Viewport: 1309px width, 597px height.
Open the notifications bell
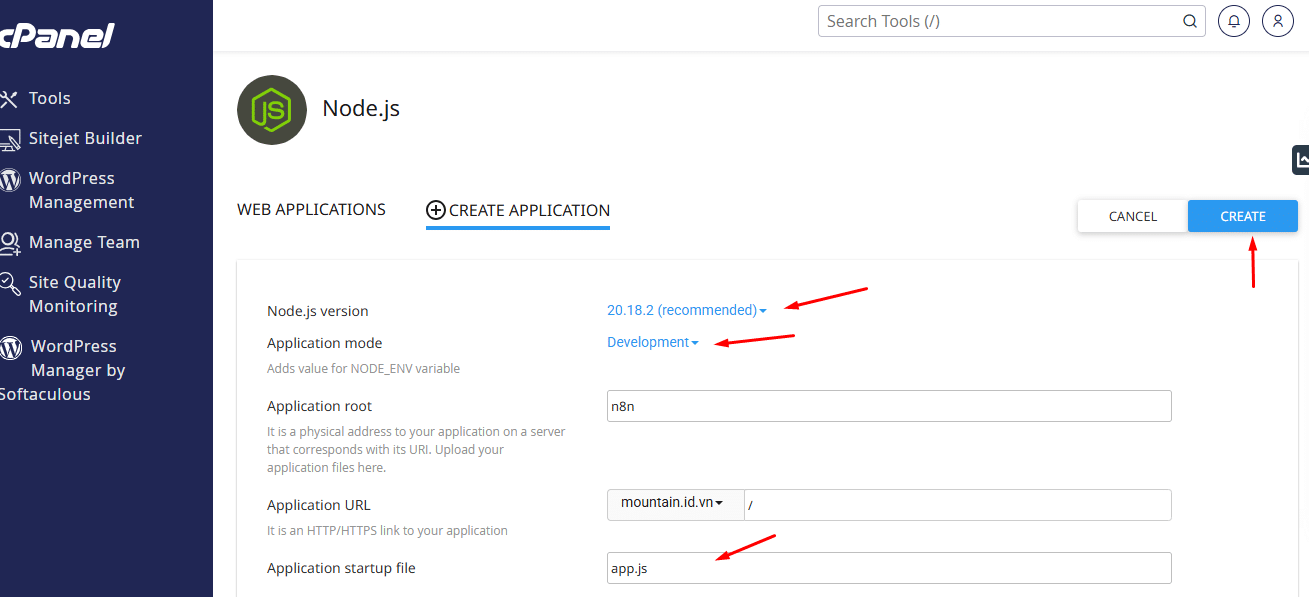(1234, 21)
